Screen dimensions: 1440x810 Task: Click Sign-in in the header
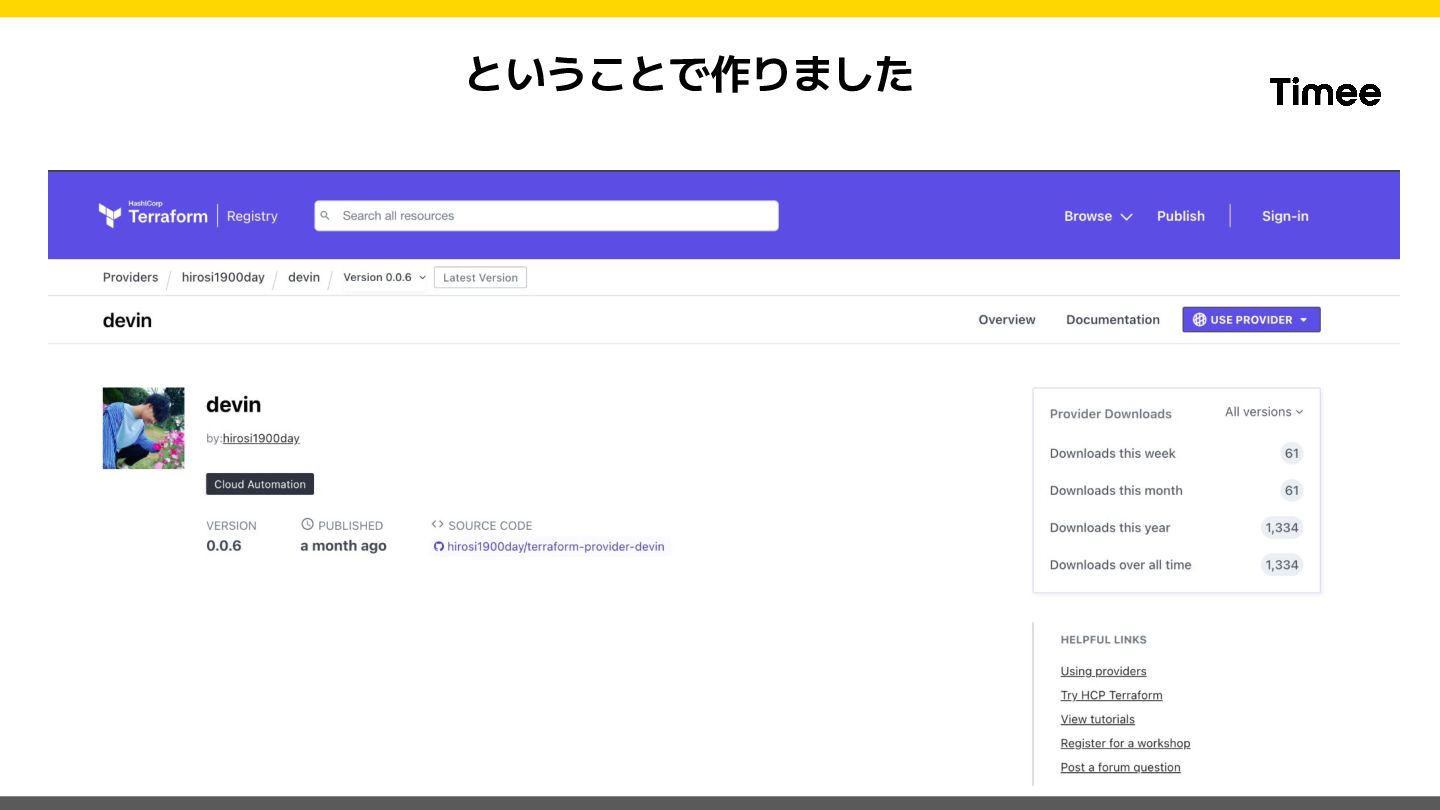pyautogui.click(x=1285, y=216)
